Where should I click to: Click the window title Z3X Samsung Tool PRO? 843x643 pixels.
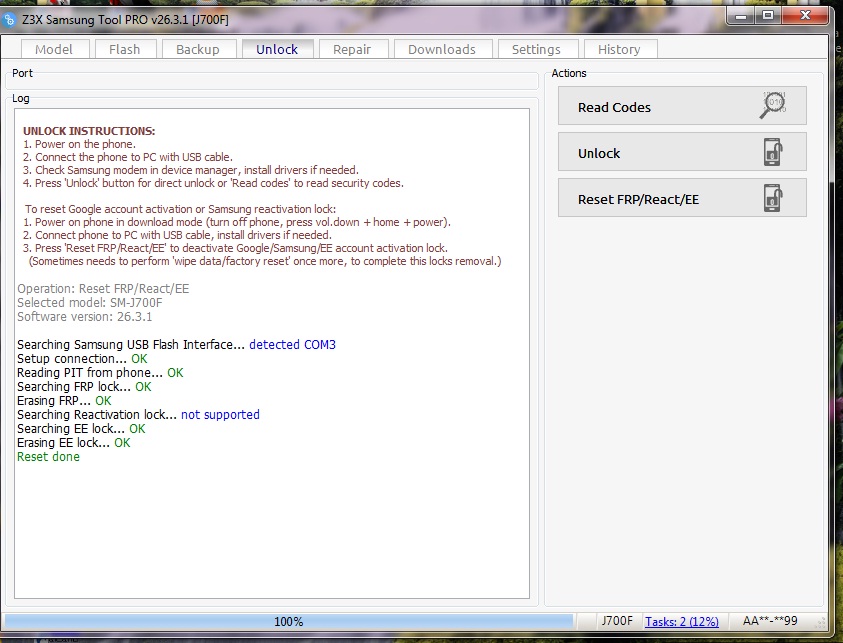[125, 20]
